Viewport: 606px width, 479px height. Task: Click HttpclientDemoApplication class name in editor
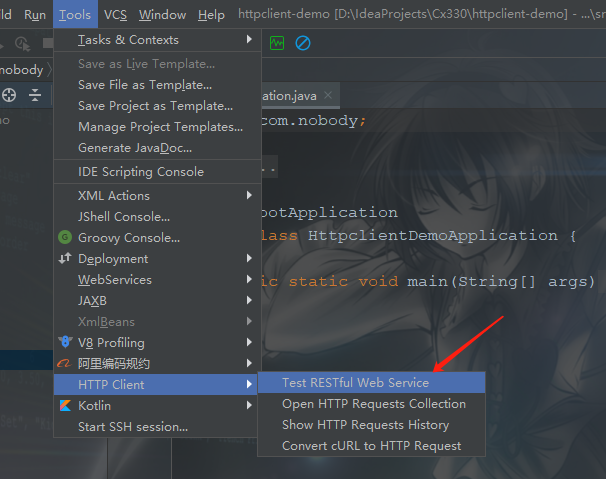433,235
